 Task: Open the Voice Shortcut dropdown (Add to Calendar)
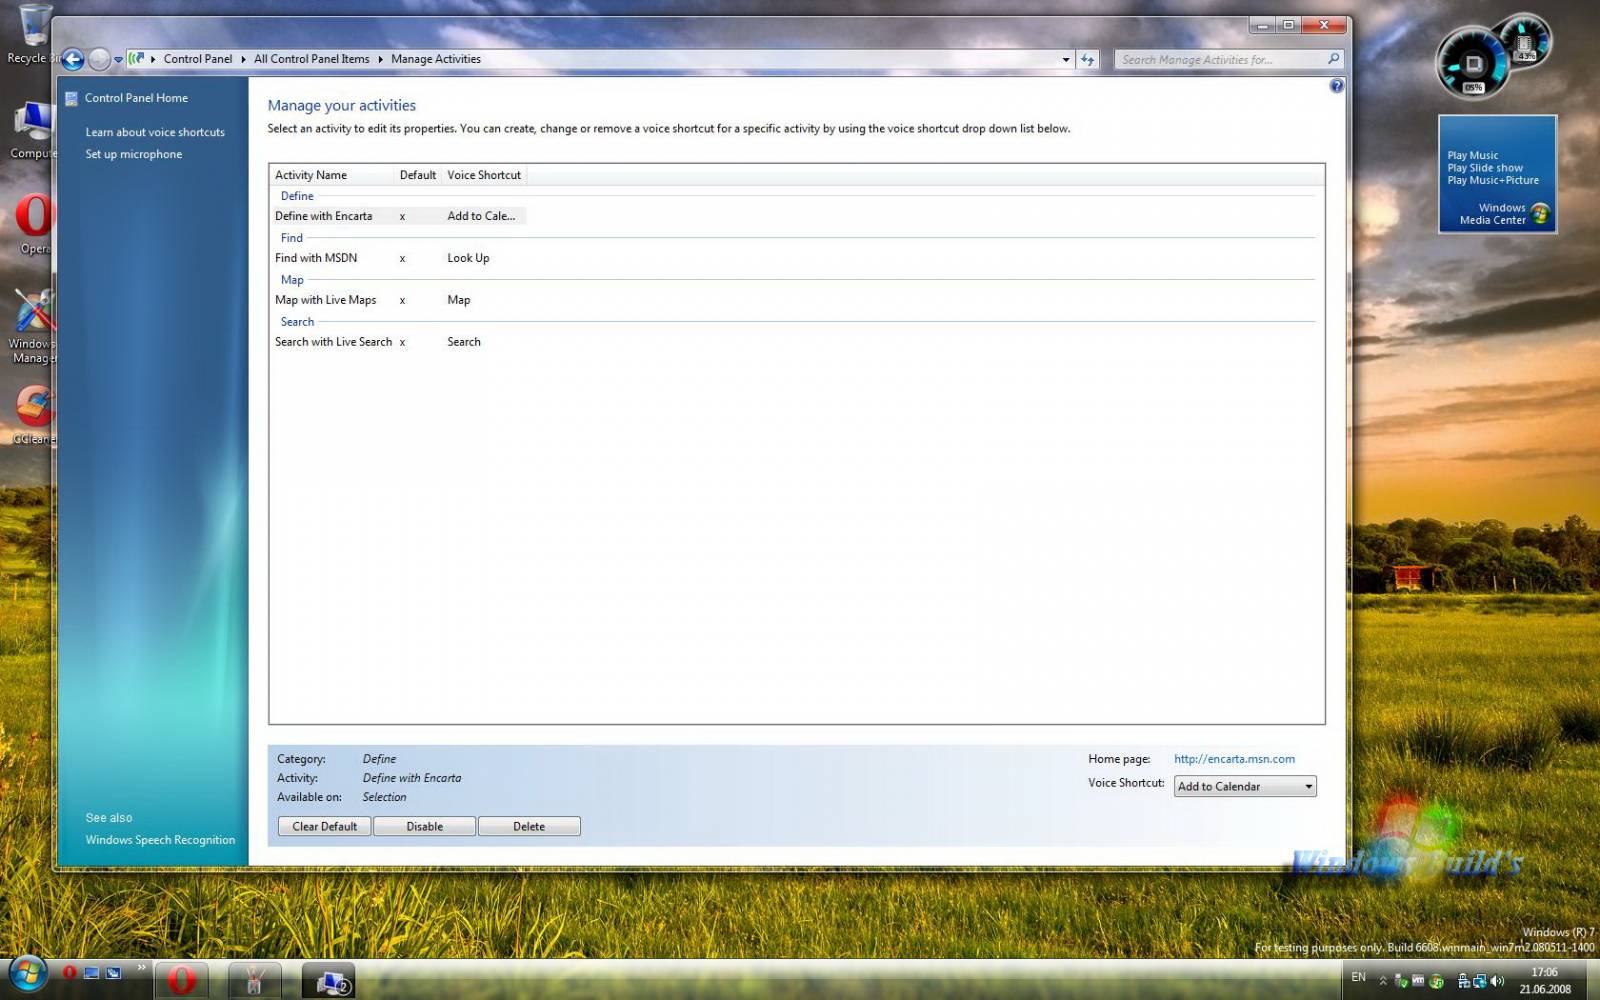coord(1245,787)
